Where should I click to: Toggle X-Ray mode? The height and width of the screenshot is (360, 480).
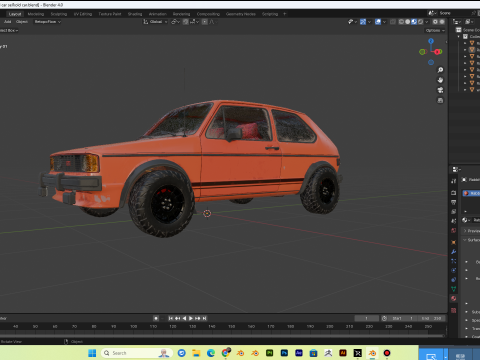point(393,22)
